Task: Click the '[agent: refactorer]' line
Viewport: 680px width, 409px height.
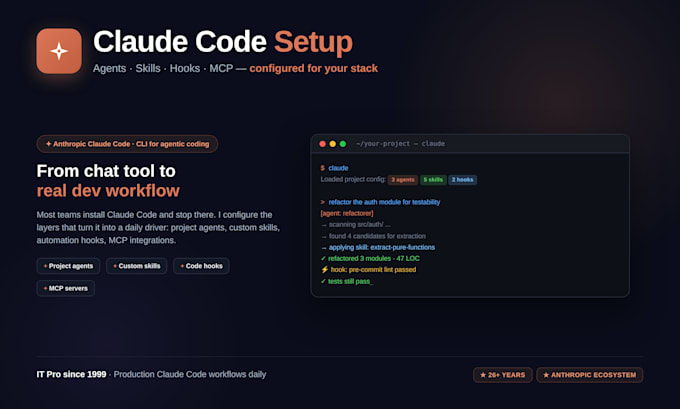Action: pyautogui.click(x=347, y=213)
